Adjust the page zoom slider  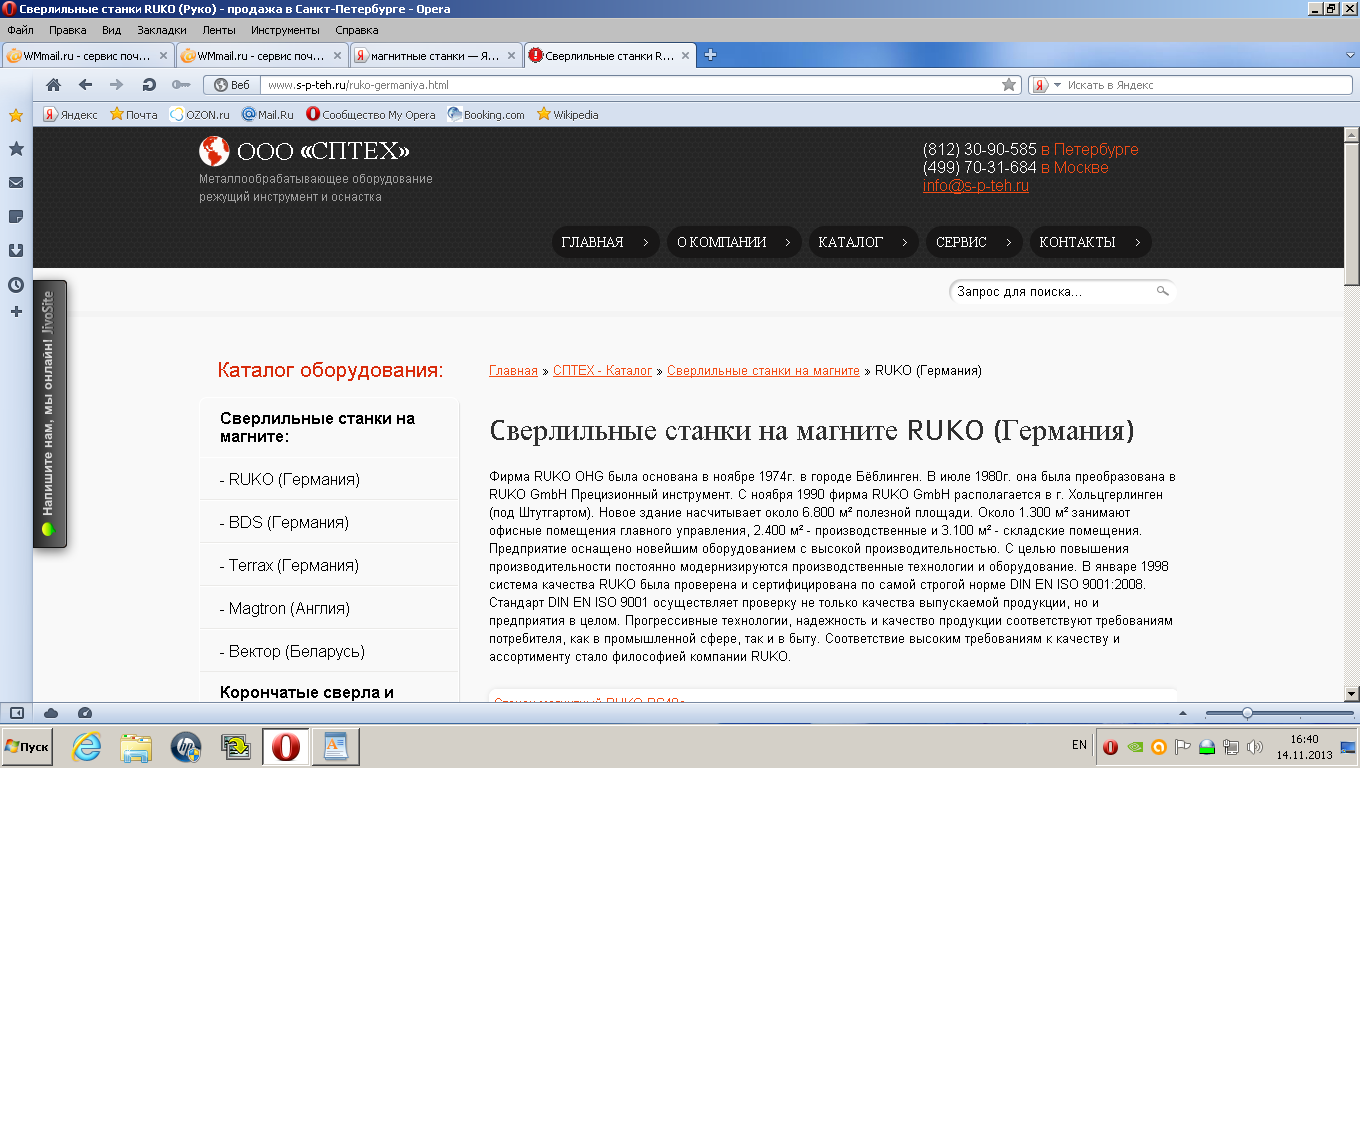pyautogui.click(x=1247, y=713)
